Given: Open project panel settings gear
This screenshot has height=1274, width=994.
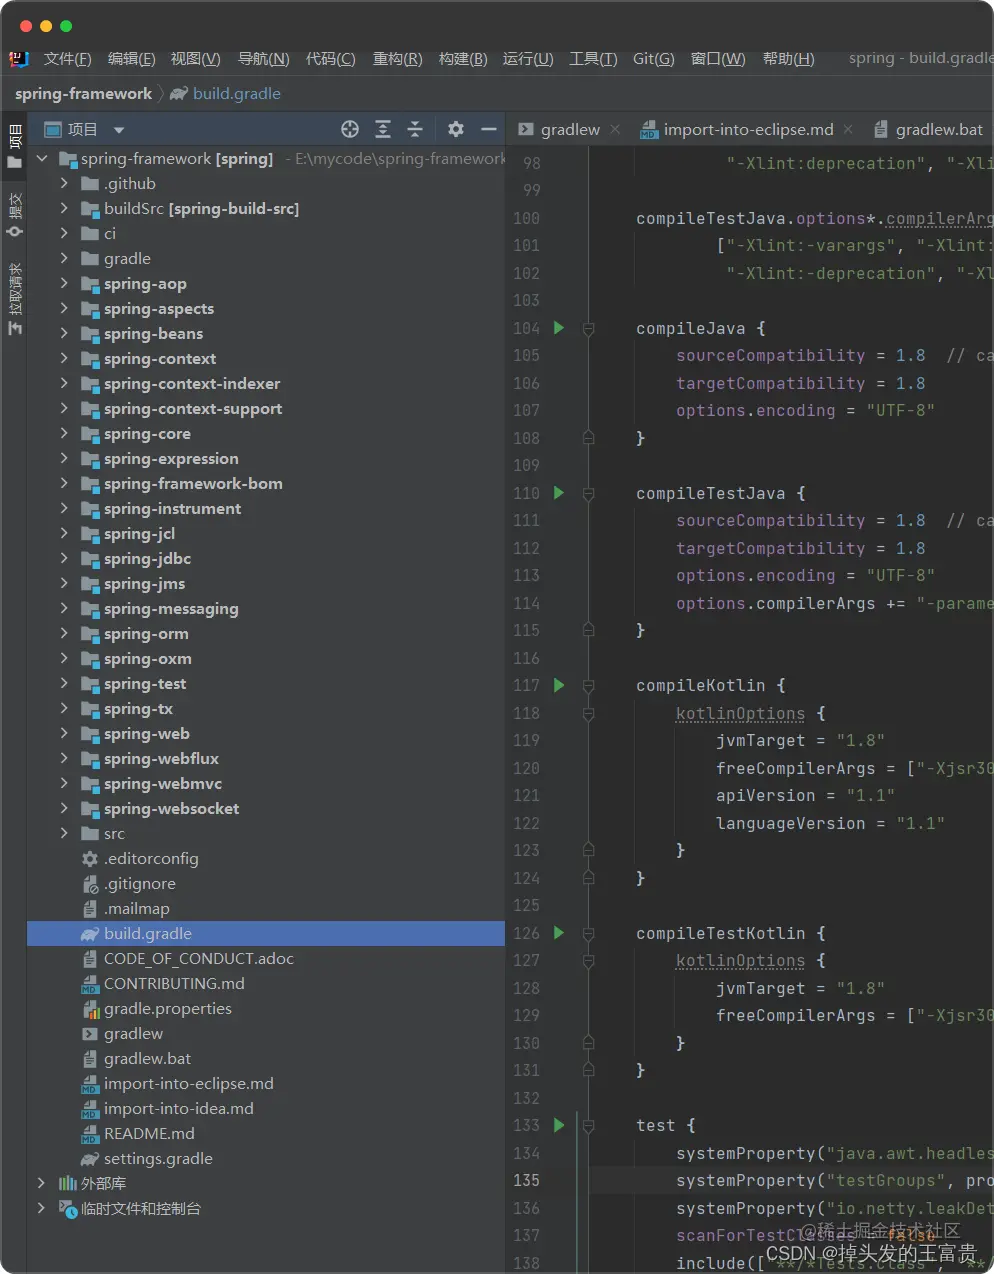Looking at the screenshot, I should tap(456, 129).
